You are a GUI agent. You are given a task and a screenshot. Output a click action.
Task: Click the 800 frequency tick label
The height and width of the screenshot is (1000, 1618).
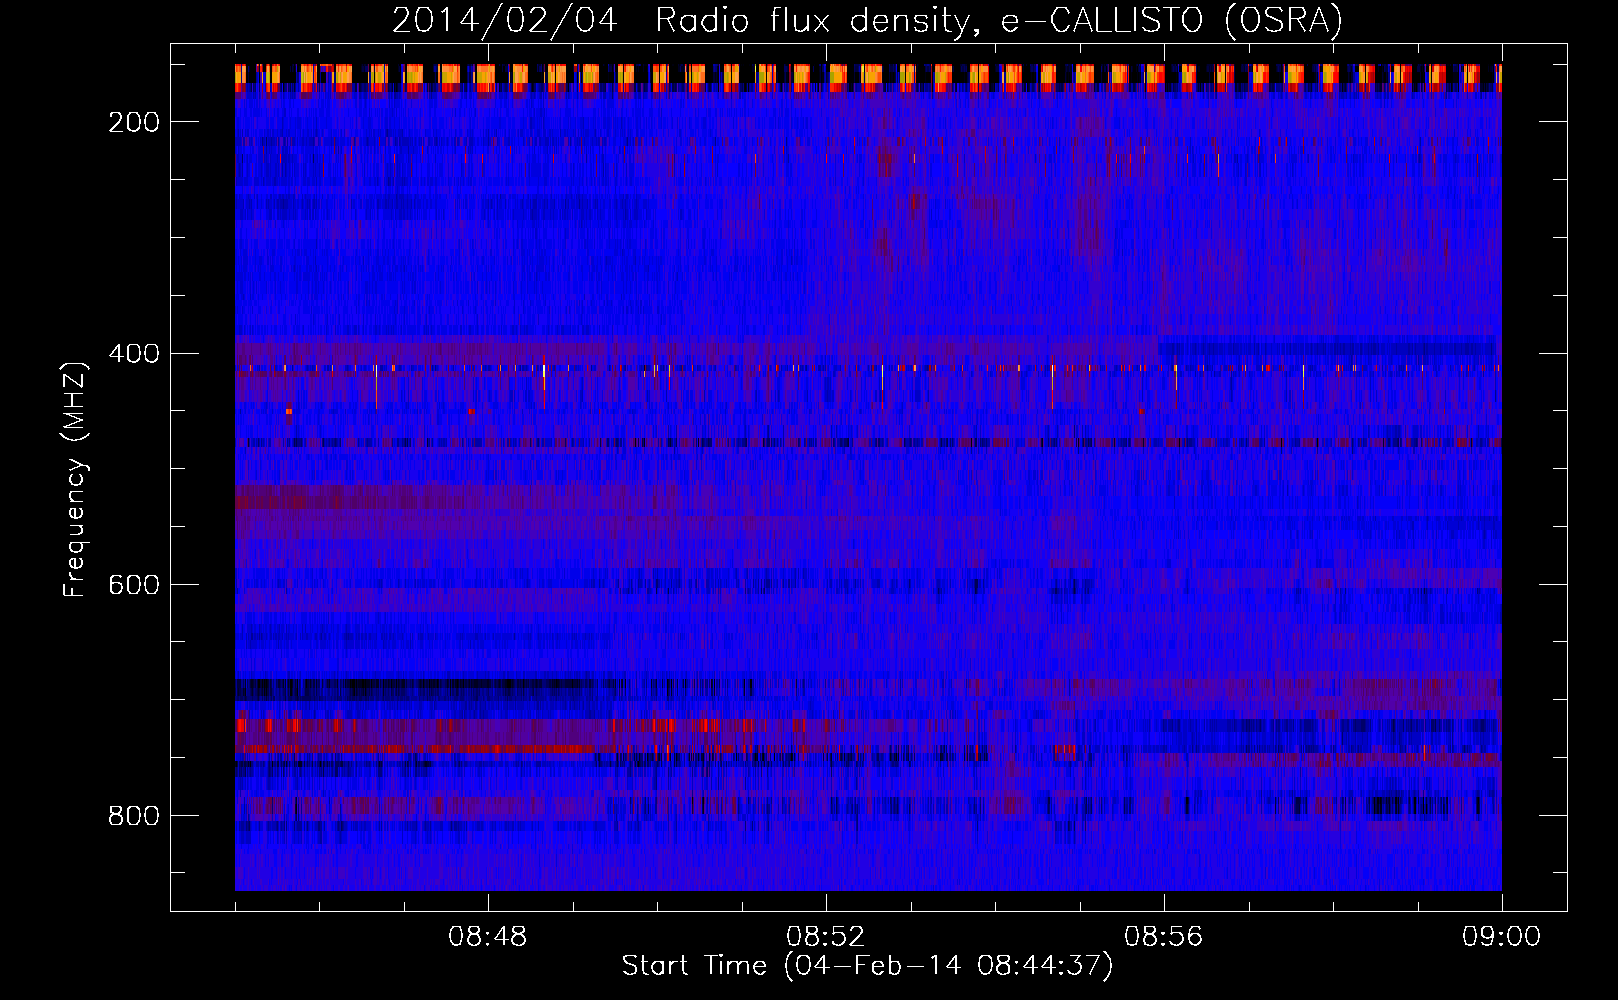(134, 816)
